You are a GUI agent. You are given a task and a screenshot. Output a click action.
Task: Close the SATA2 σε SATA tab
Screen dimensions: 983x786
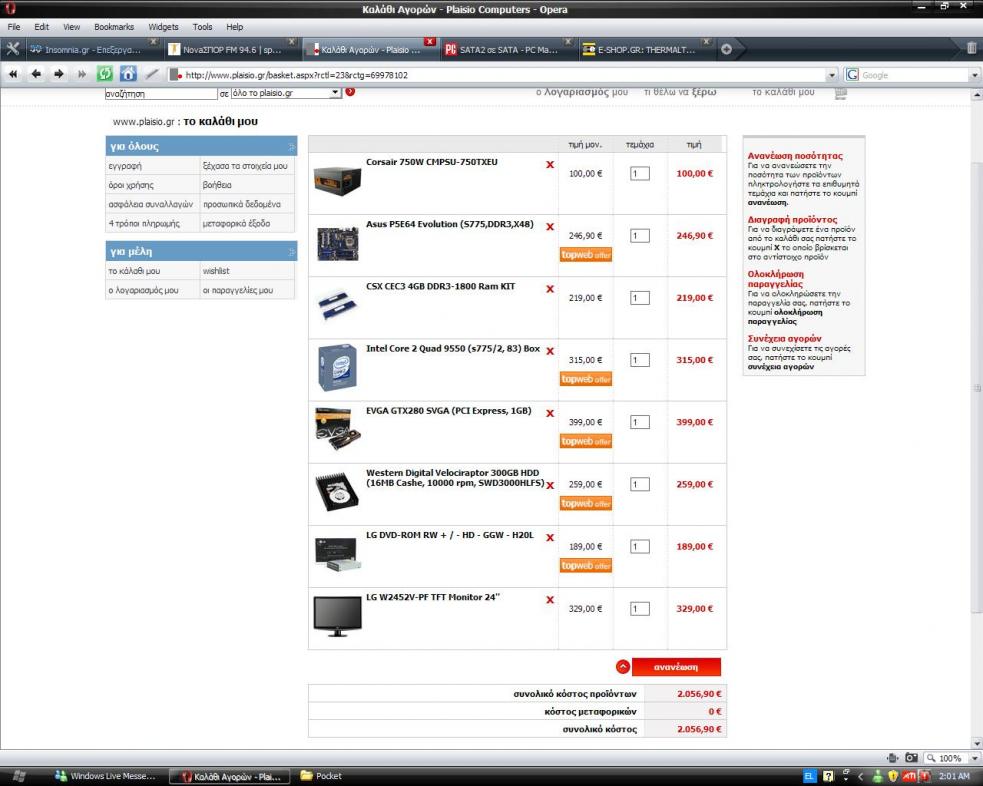tap(568, 41)
